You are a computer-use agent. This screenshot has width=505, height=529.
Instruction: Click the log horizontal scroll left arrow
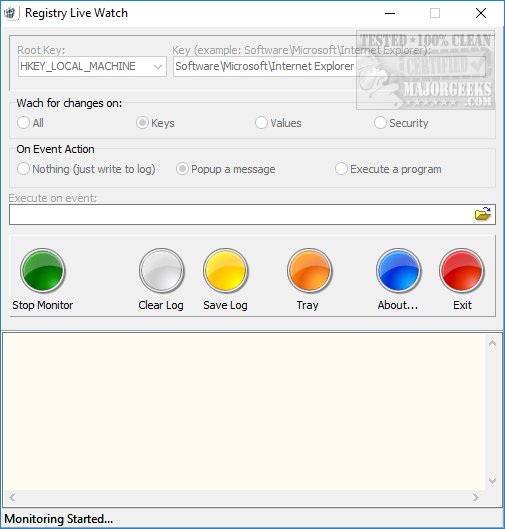tap(12, 497)
